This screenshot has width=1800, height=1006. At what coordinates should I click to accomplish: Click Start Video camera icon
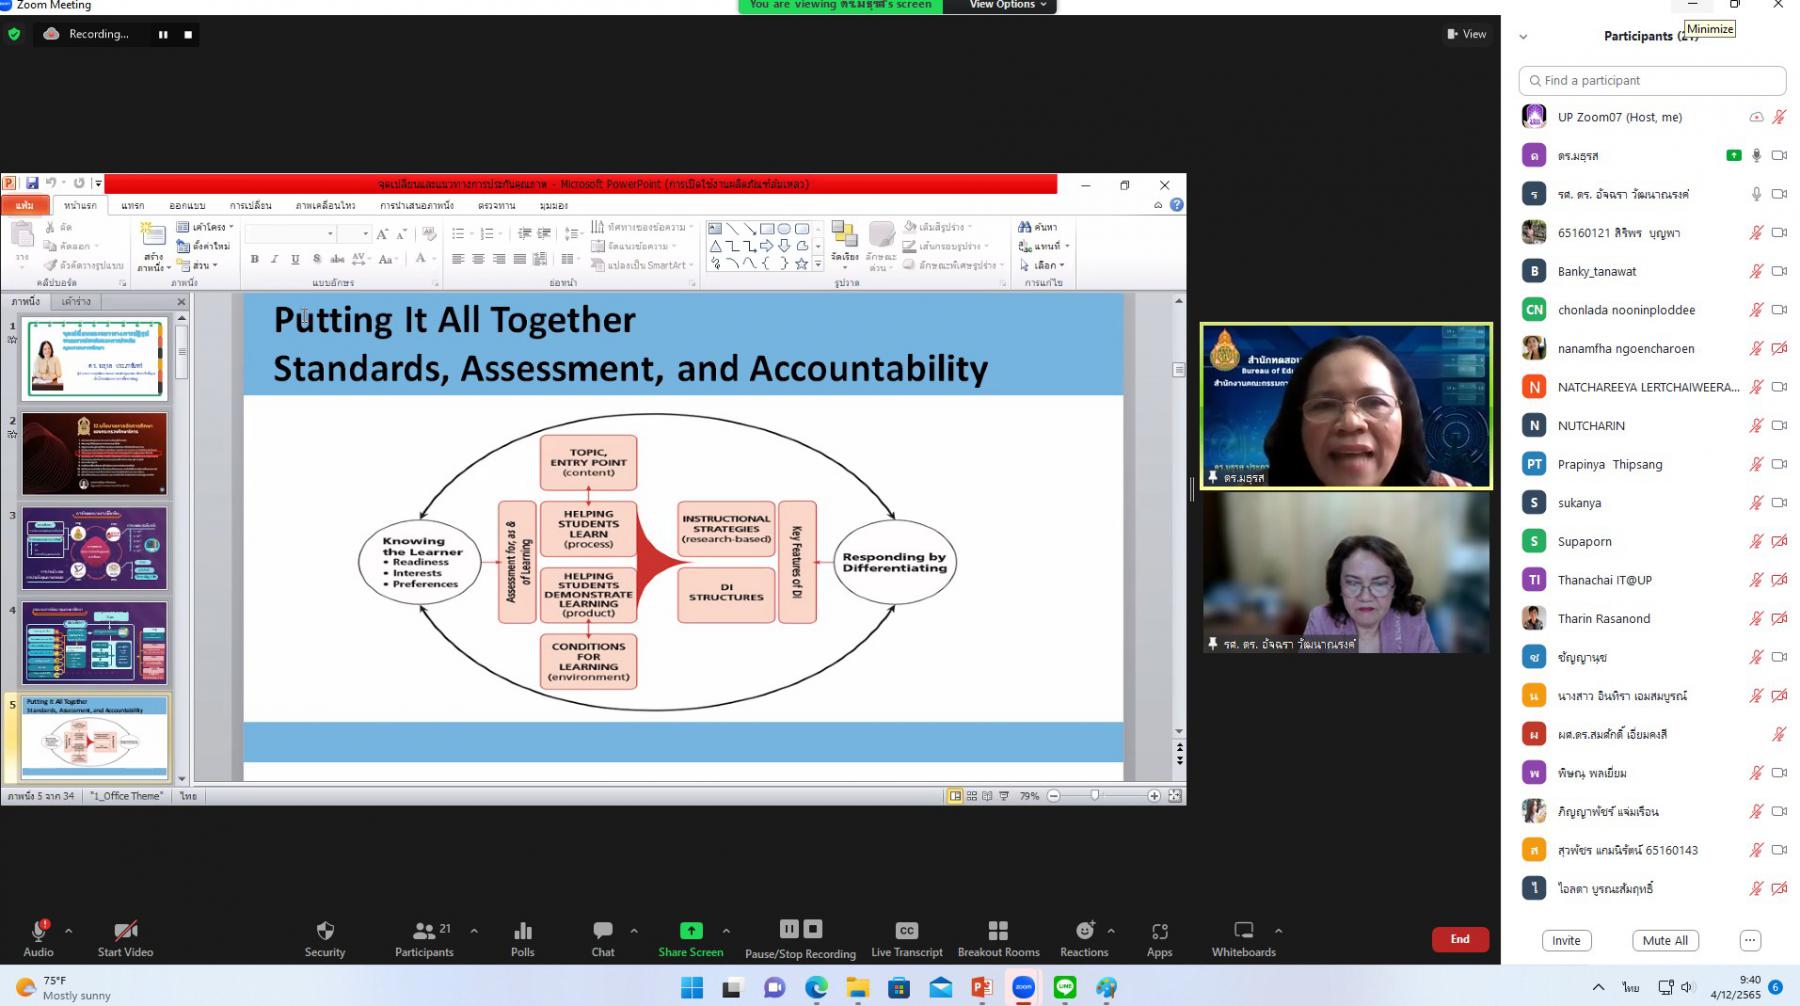(x=125, y=931)
